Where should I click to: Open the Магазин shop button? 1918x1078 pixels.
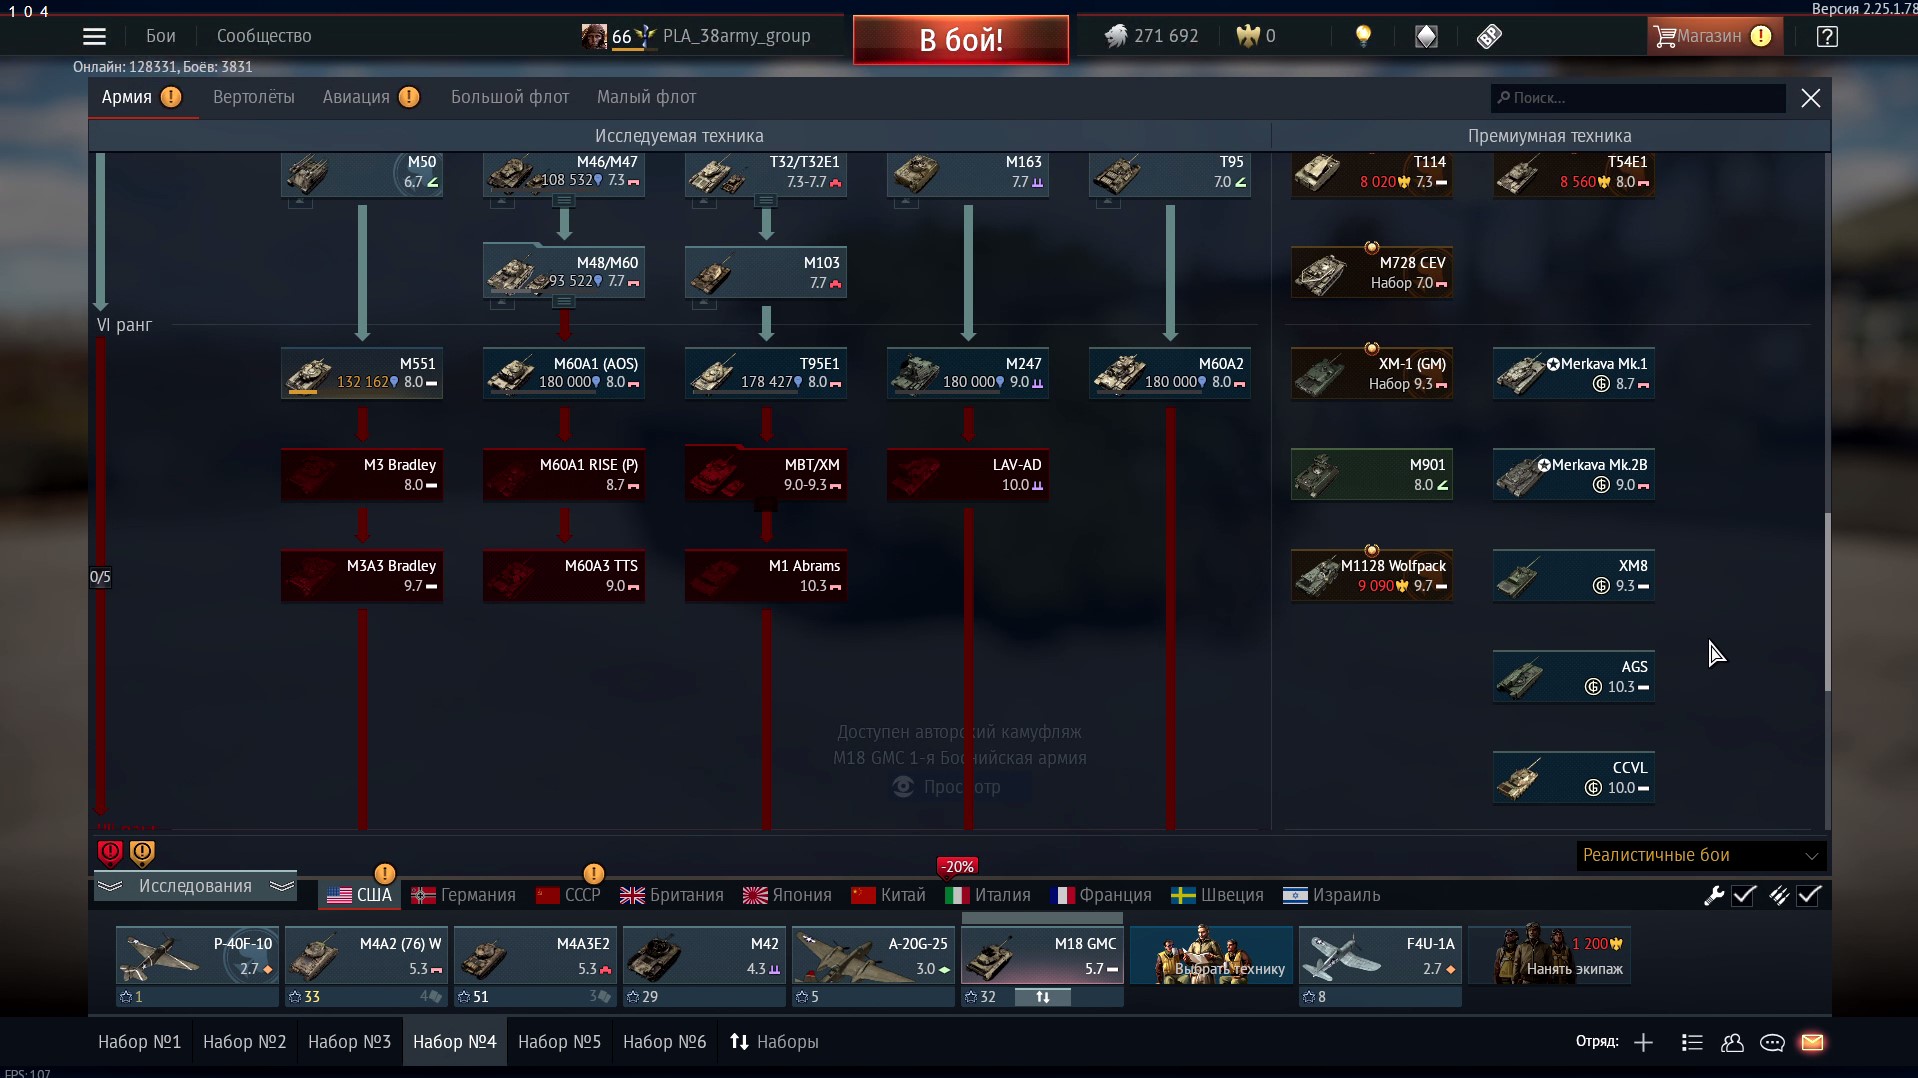point(1714,36)
